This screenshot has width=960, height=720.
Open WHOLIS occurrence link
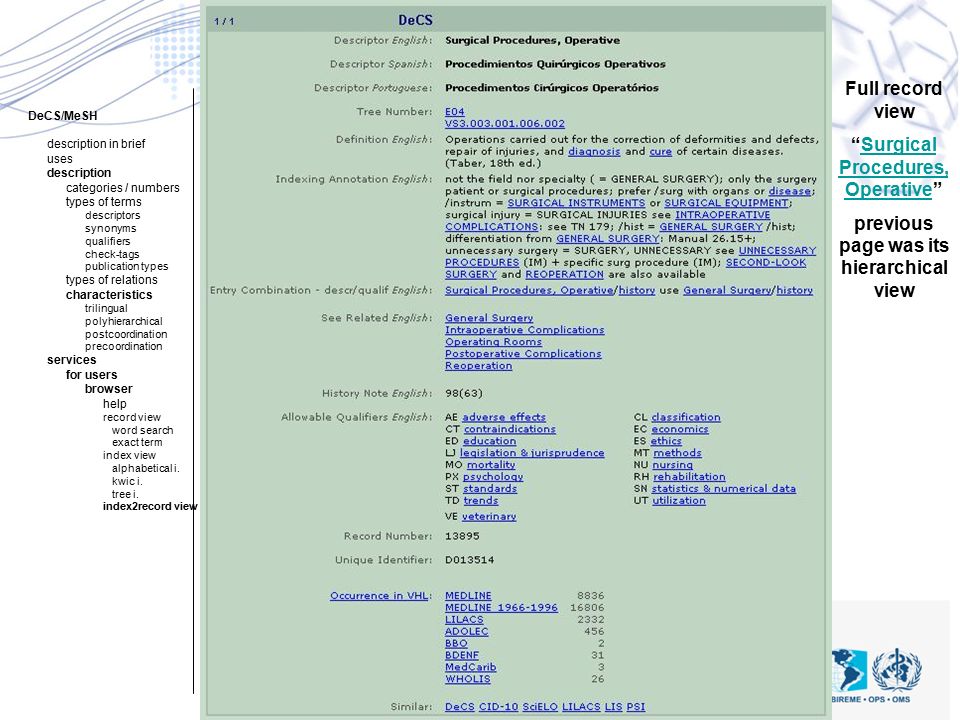tap(467, 679)
